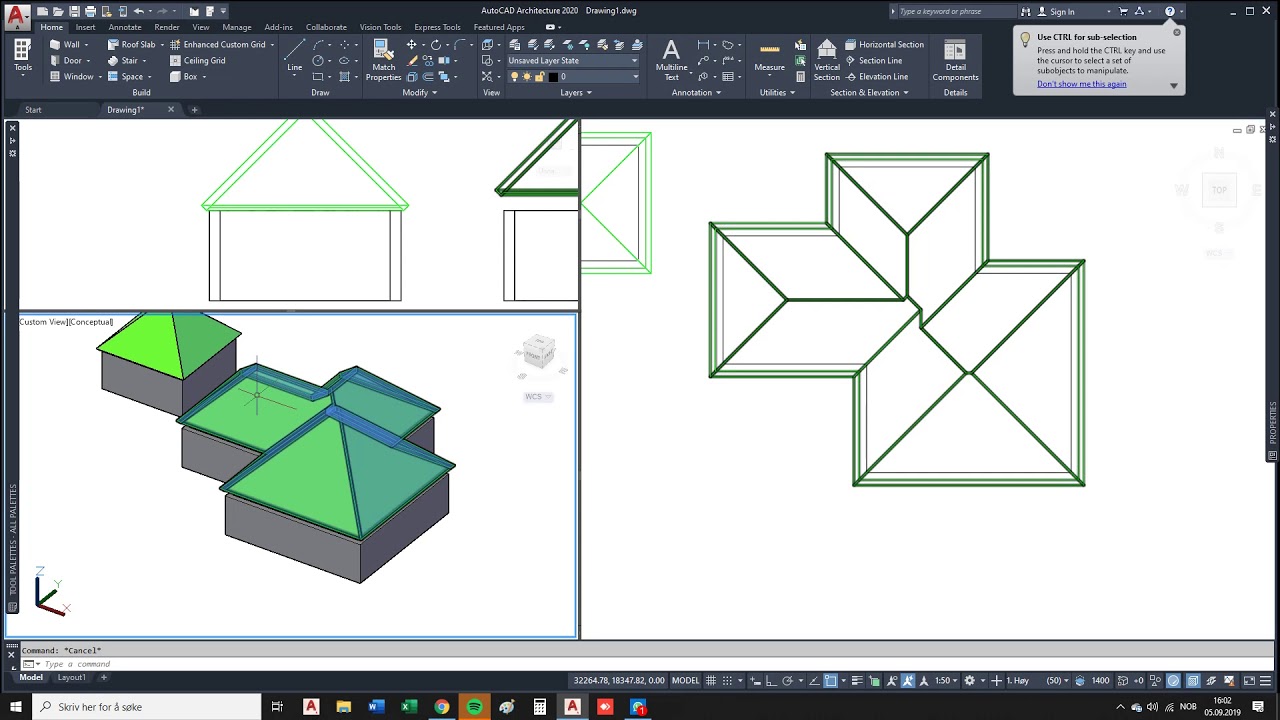Screen dimensions: 1280x720
Task: Open the Render ribbon tab
Action: 167,27
